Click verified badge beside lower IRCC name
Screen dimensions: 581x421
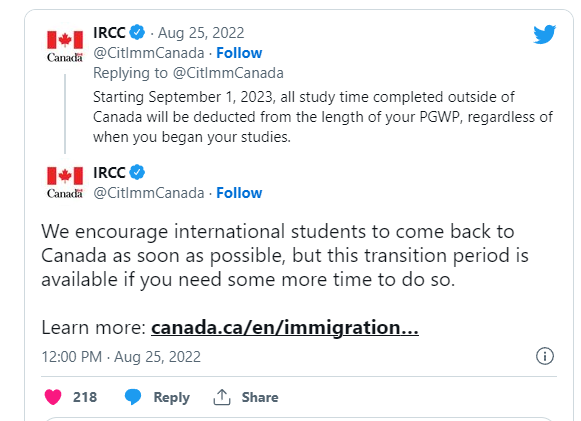coord(137,172)
